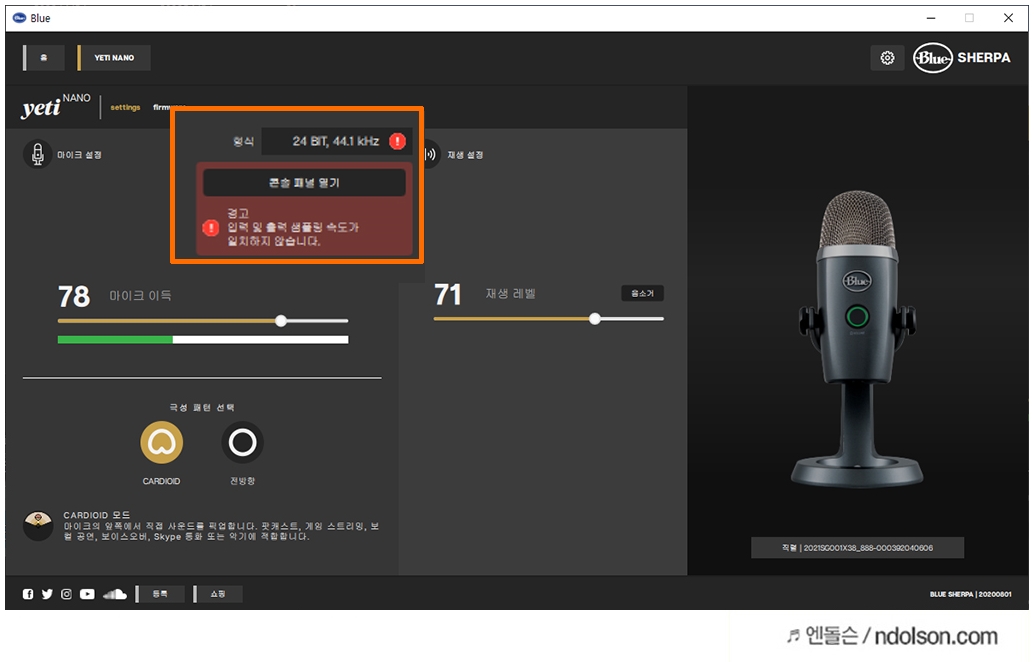Open the 24 BIT, 44.1 kHz format dropdown
1034x662 pixels.
[x=336, y=141]
